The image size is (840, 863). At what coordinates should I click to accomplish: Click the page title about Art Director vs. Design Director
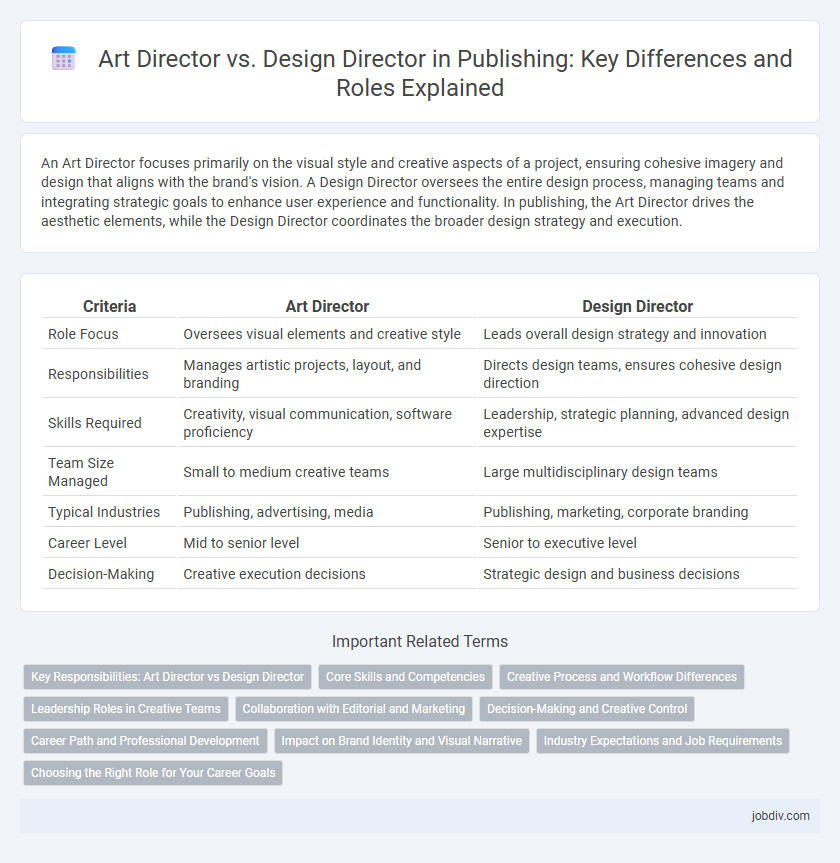coord(445,73)
